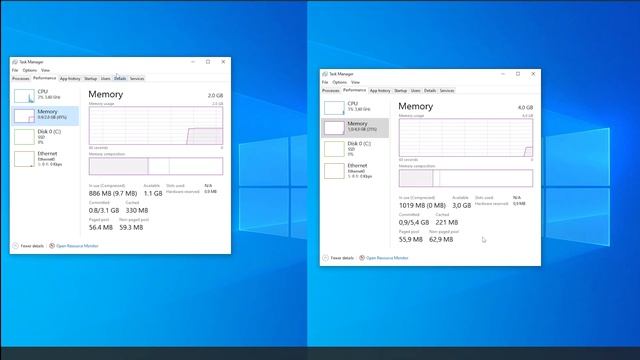Switch to Details tab in right window
This screenshot has width=640, height=360.
tap(430, 91)
